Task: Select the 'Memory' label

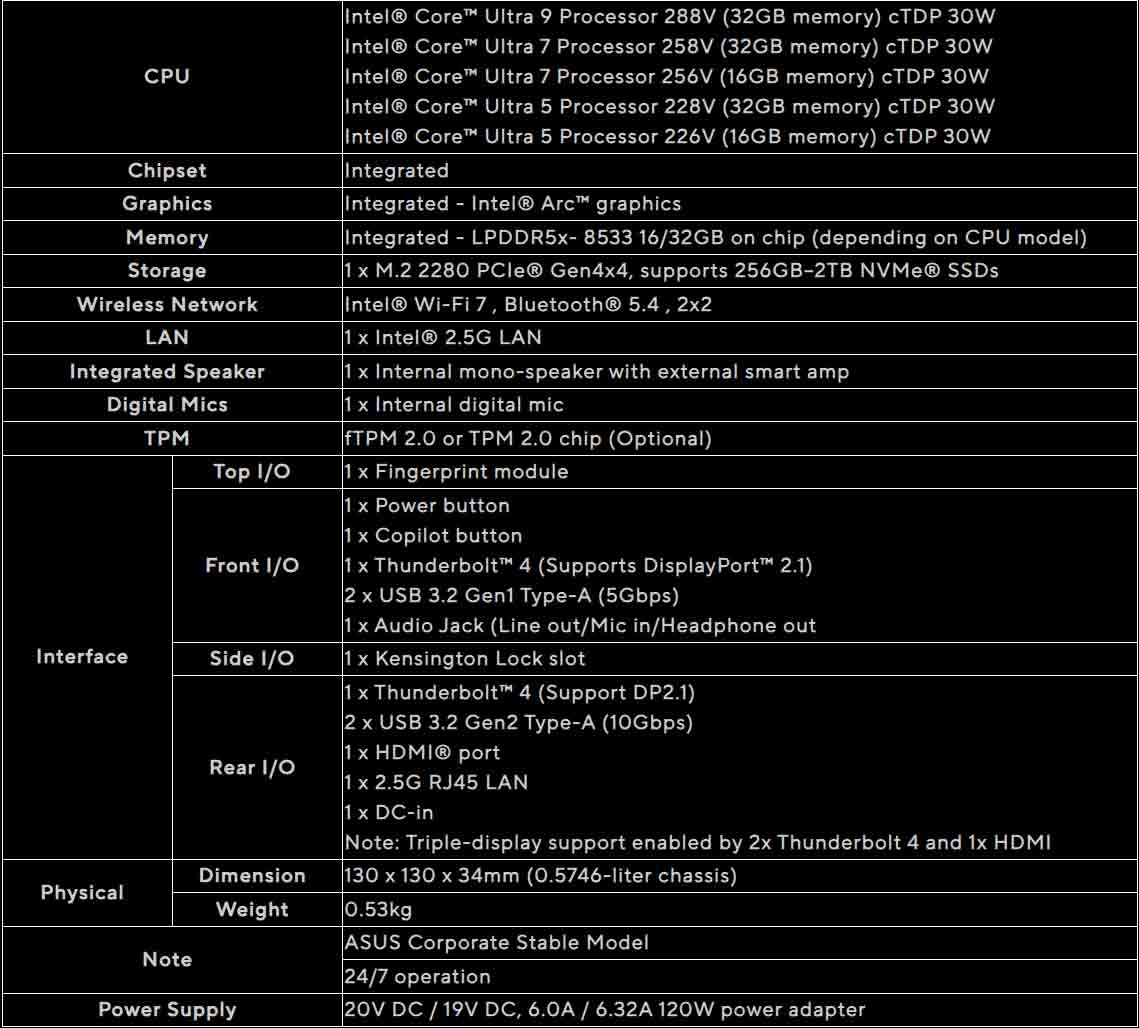Action: pyautogui.click(x=166, y=238)
